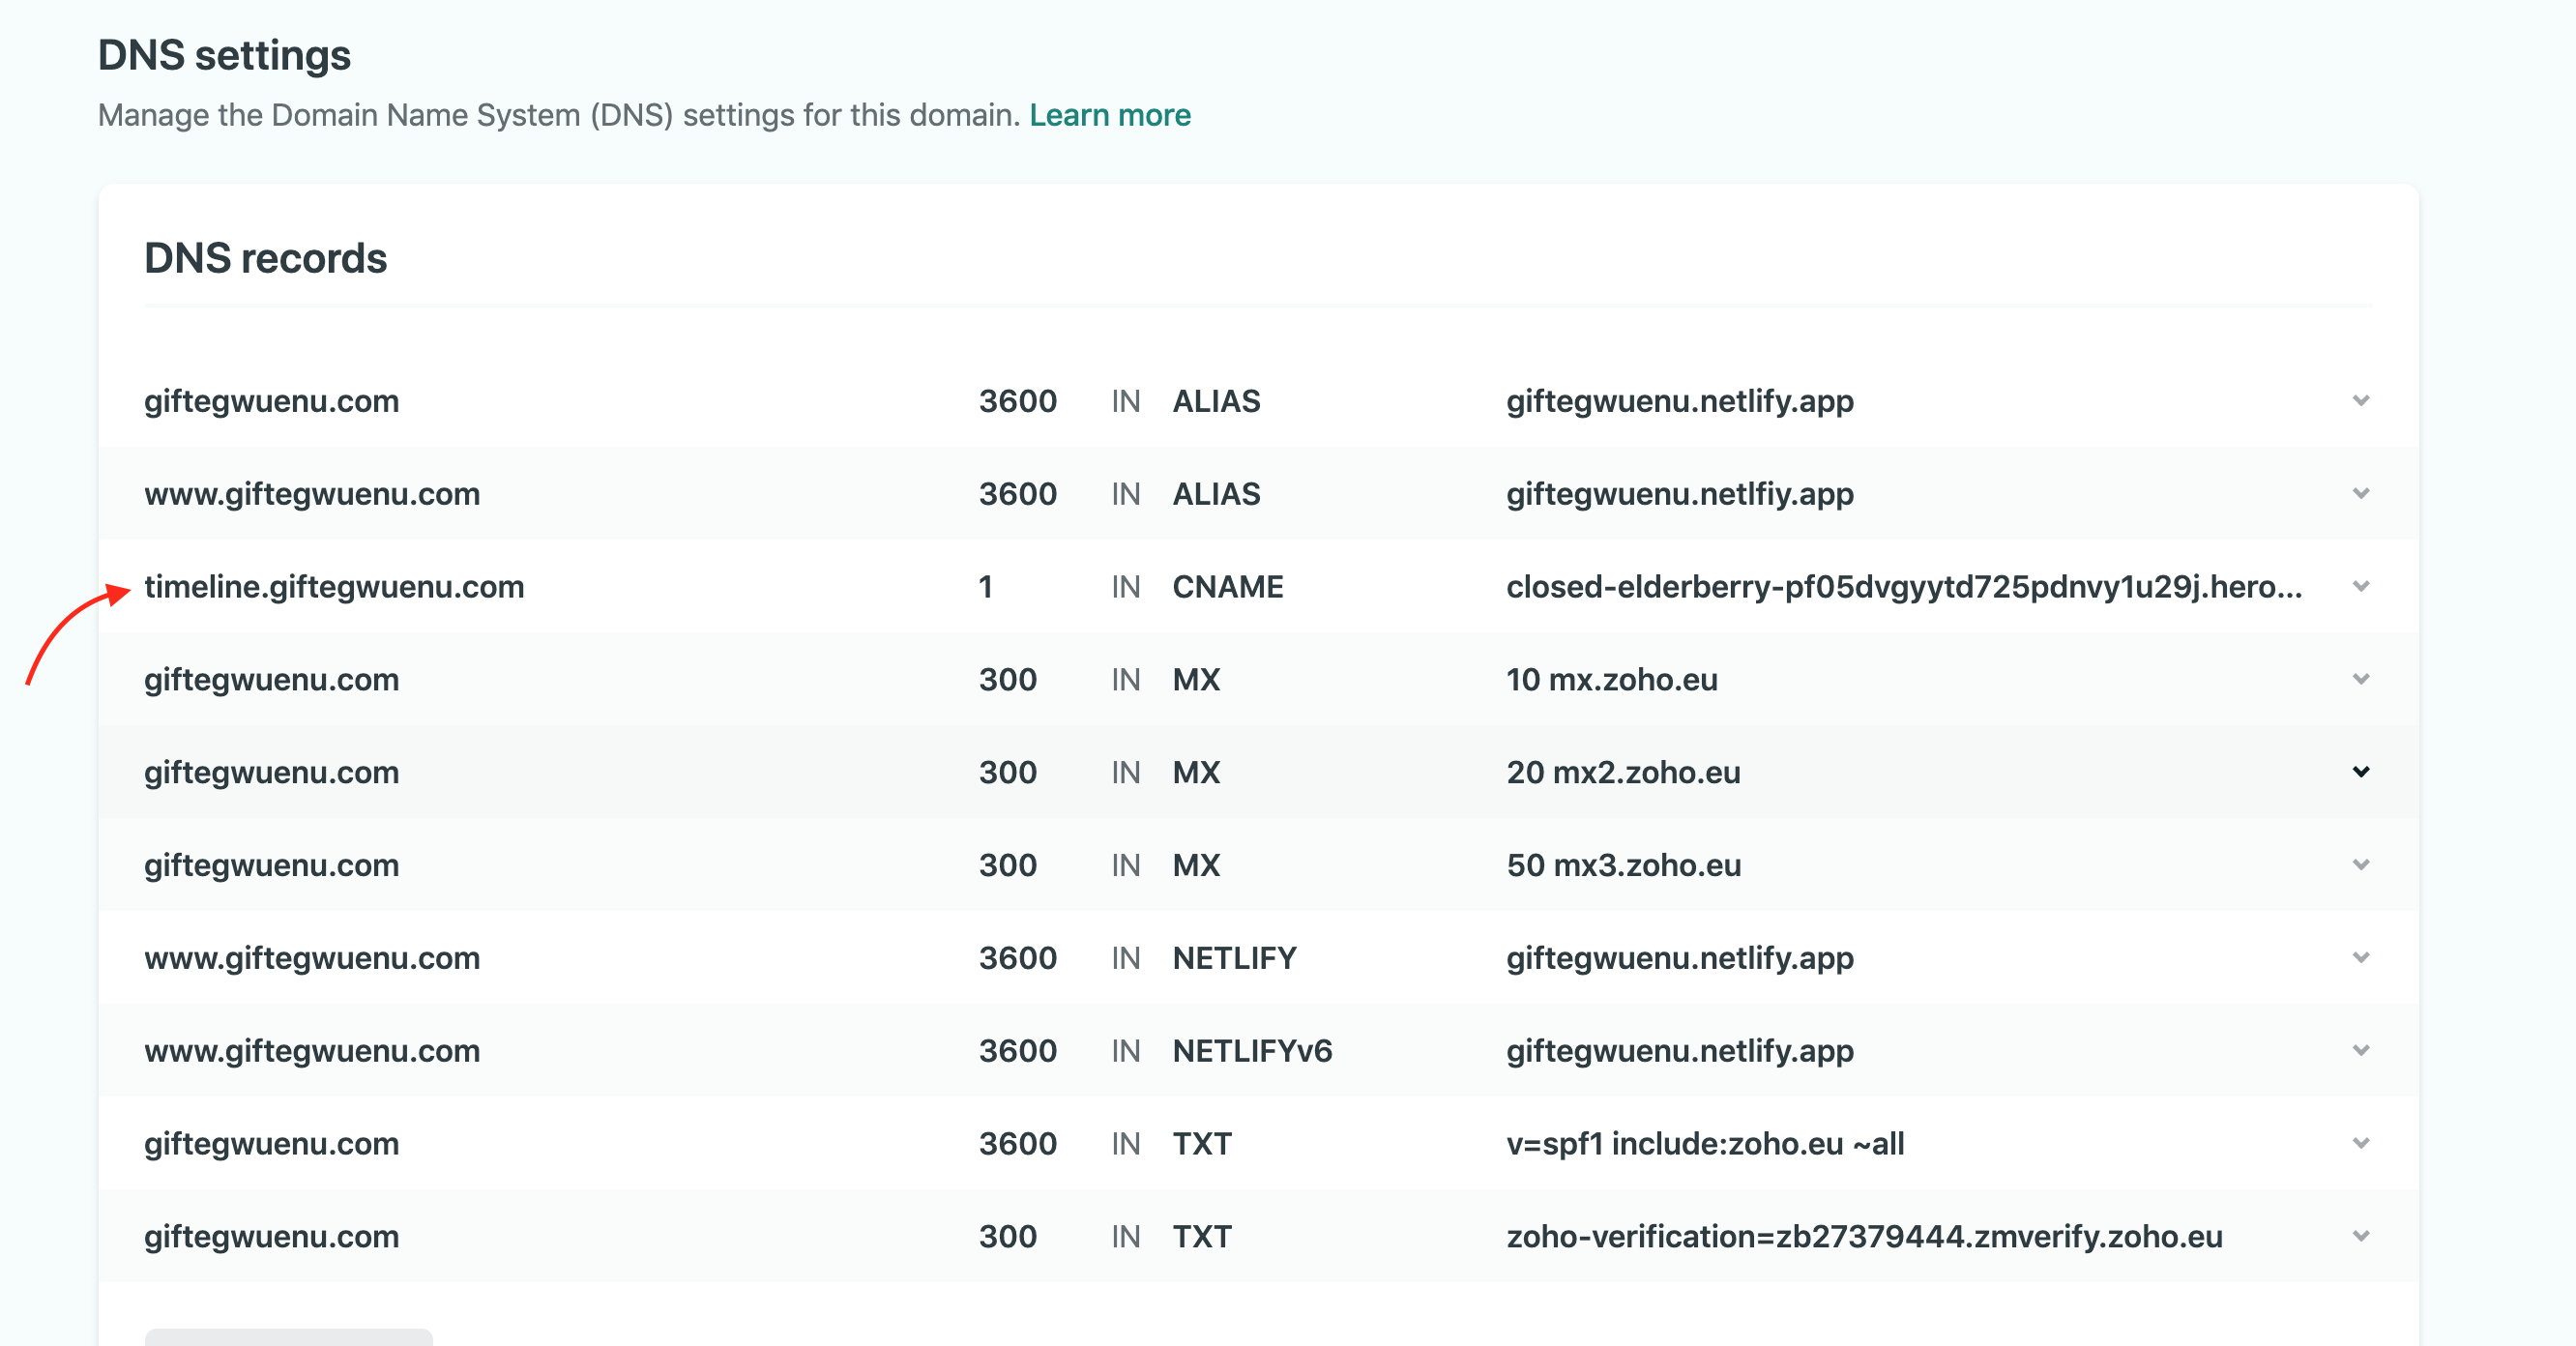Open details for the timeline.giftegwuenu.com CNAME record

coord(2361,587)
